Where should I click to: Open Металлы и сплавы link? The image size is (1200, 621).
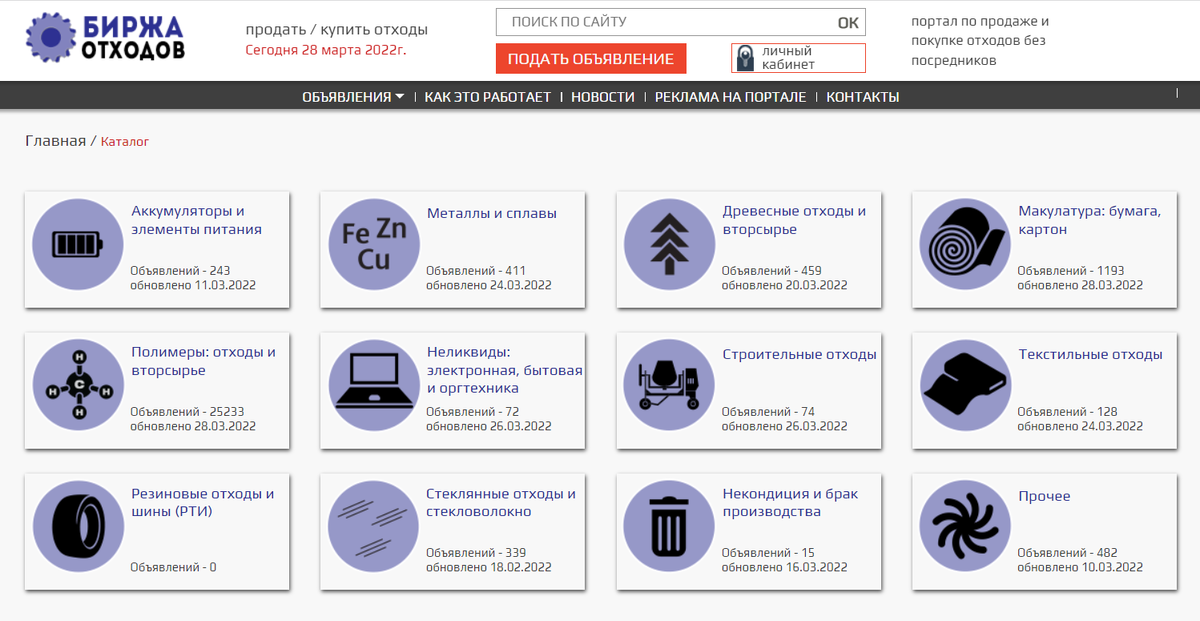[x=492, y=213]
